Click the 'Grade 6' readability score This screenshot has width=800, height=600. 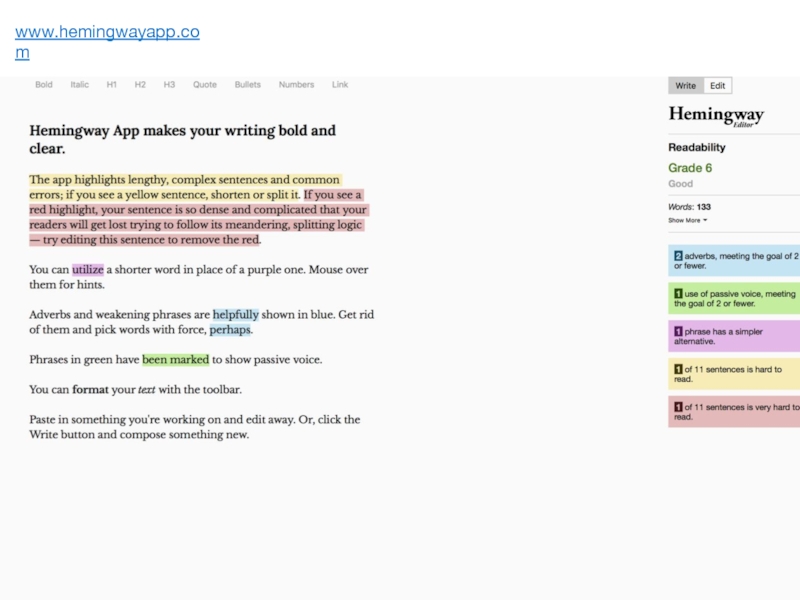click(x=690, y=168)
